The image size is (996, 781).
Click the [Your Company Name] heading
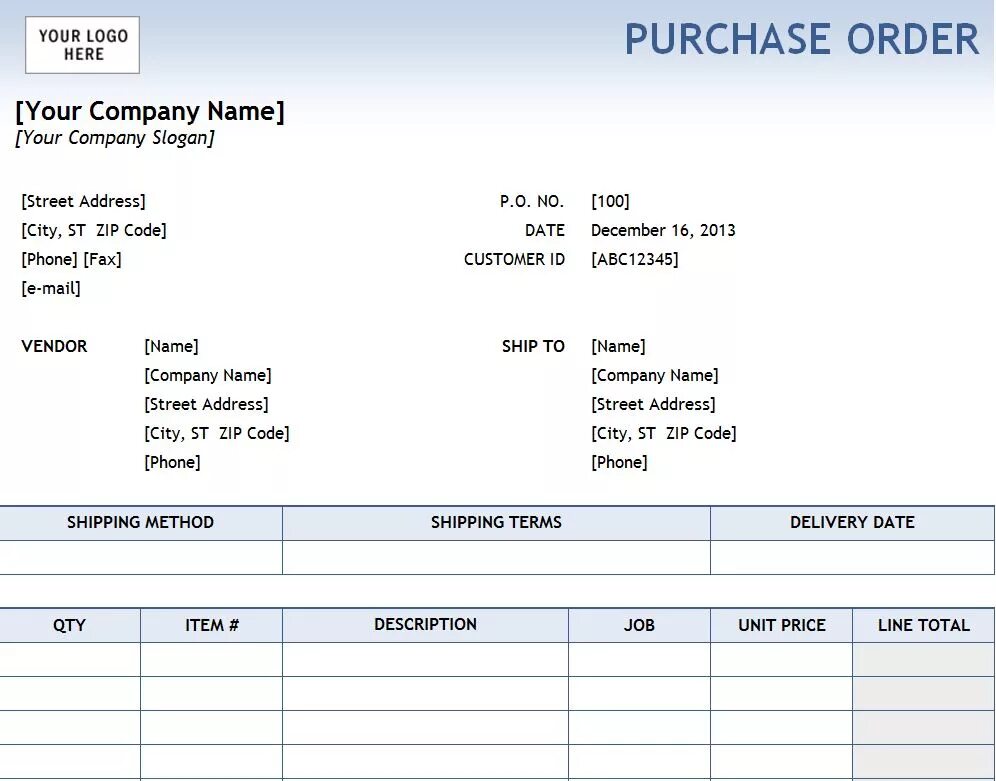[x=150, y=111]
